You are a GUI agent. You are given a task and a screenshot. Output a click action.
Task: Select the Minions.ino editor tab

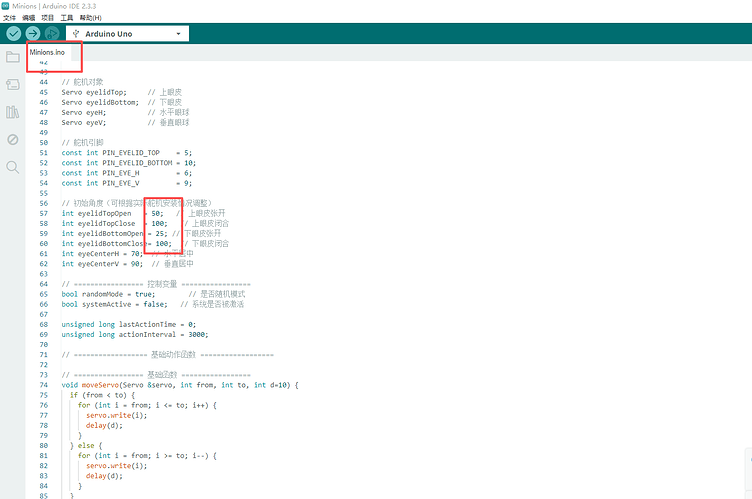[x=47, y=52]
